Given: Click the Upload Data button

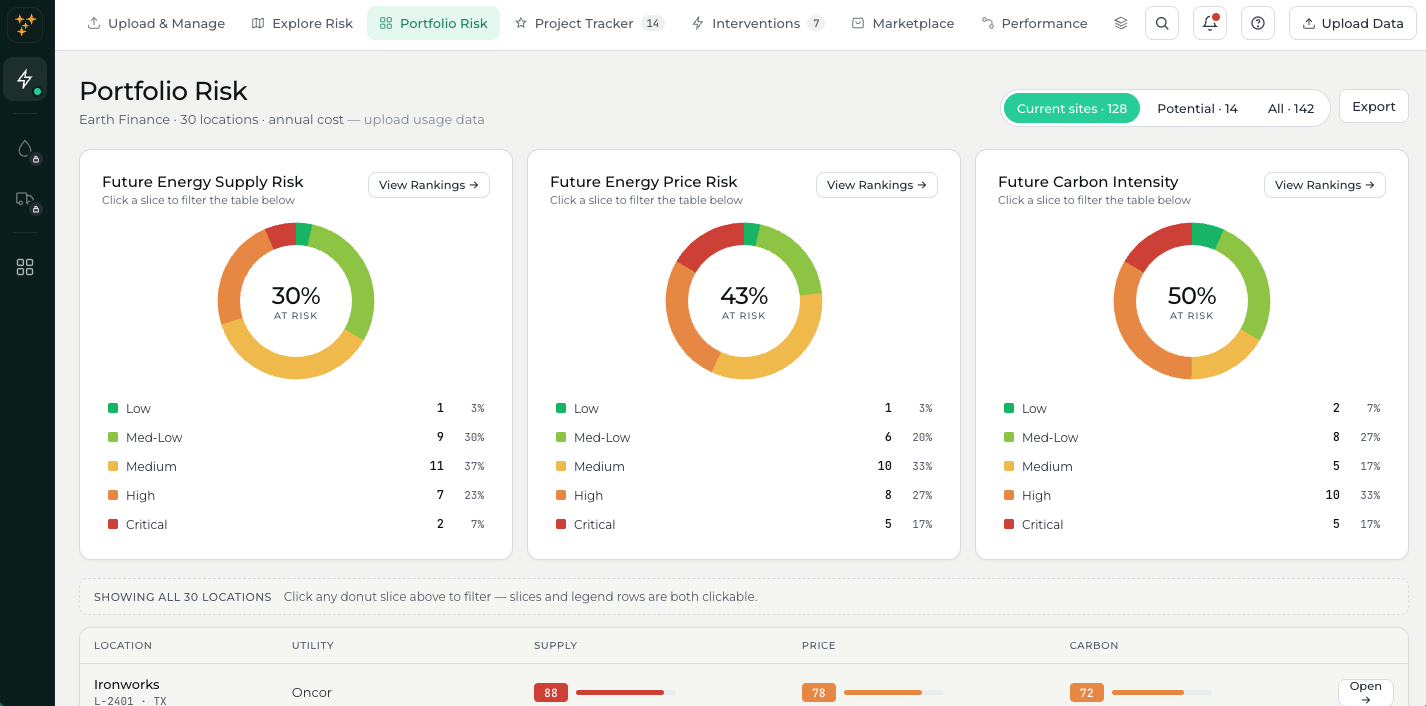Looking at the screenshot, I should [1352, 23].
